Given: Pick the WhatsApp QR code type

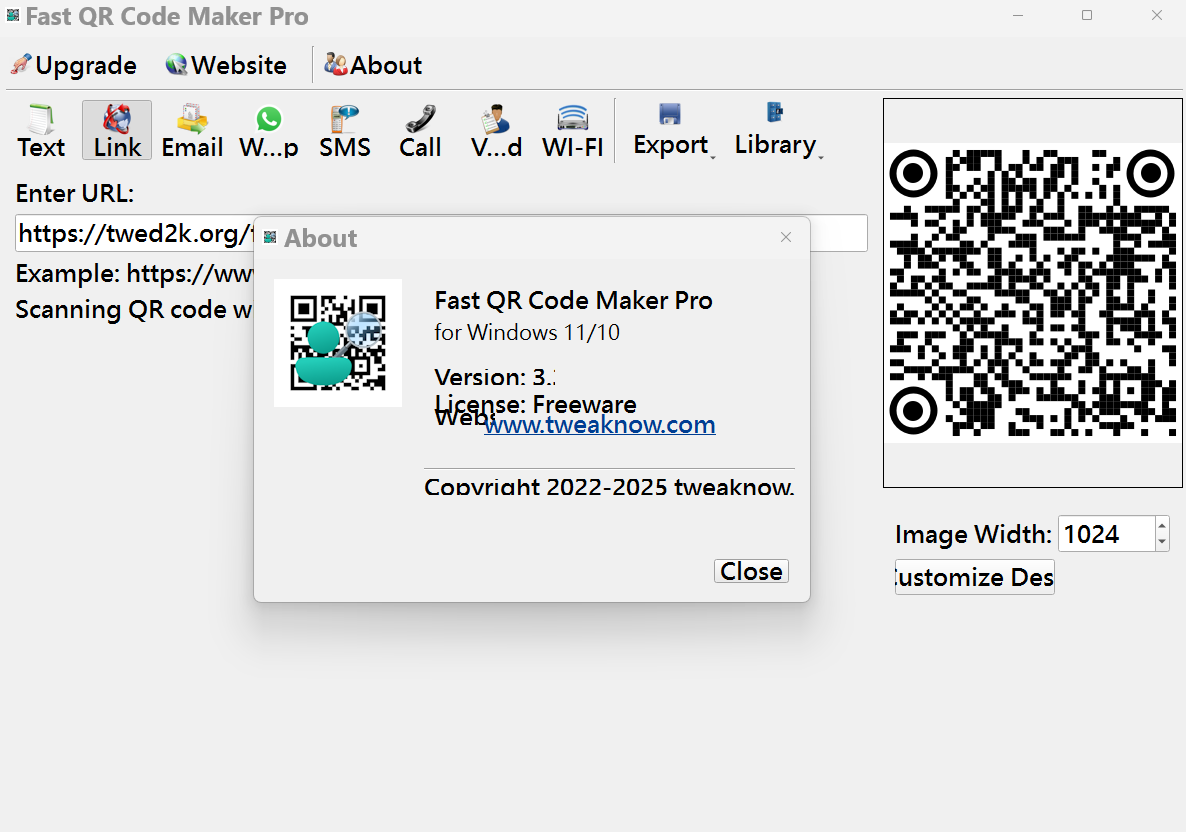Looking at the screenshot, I should [x=269, y=130].
